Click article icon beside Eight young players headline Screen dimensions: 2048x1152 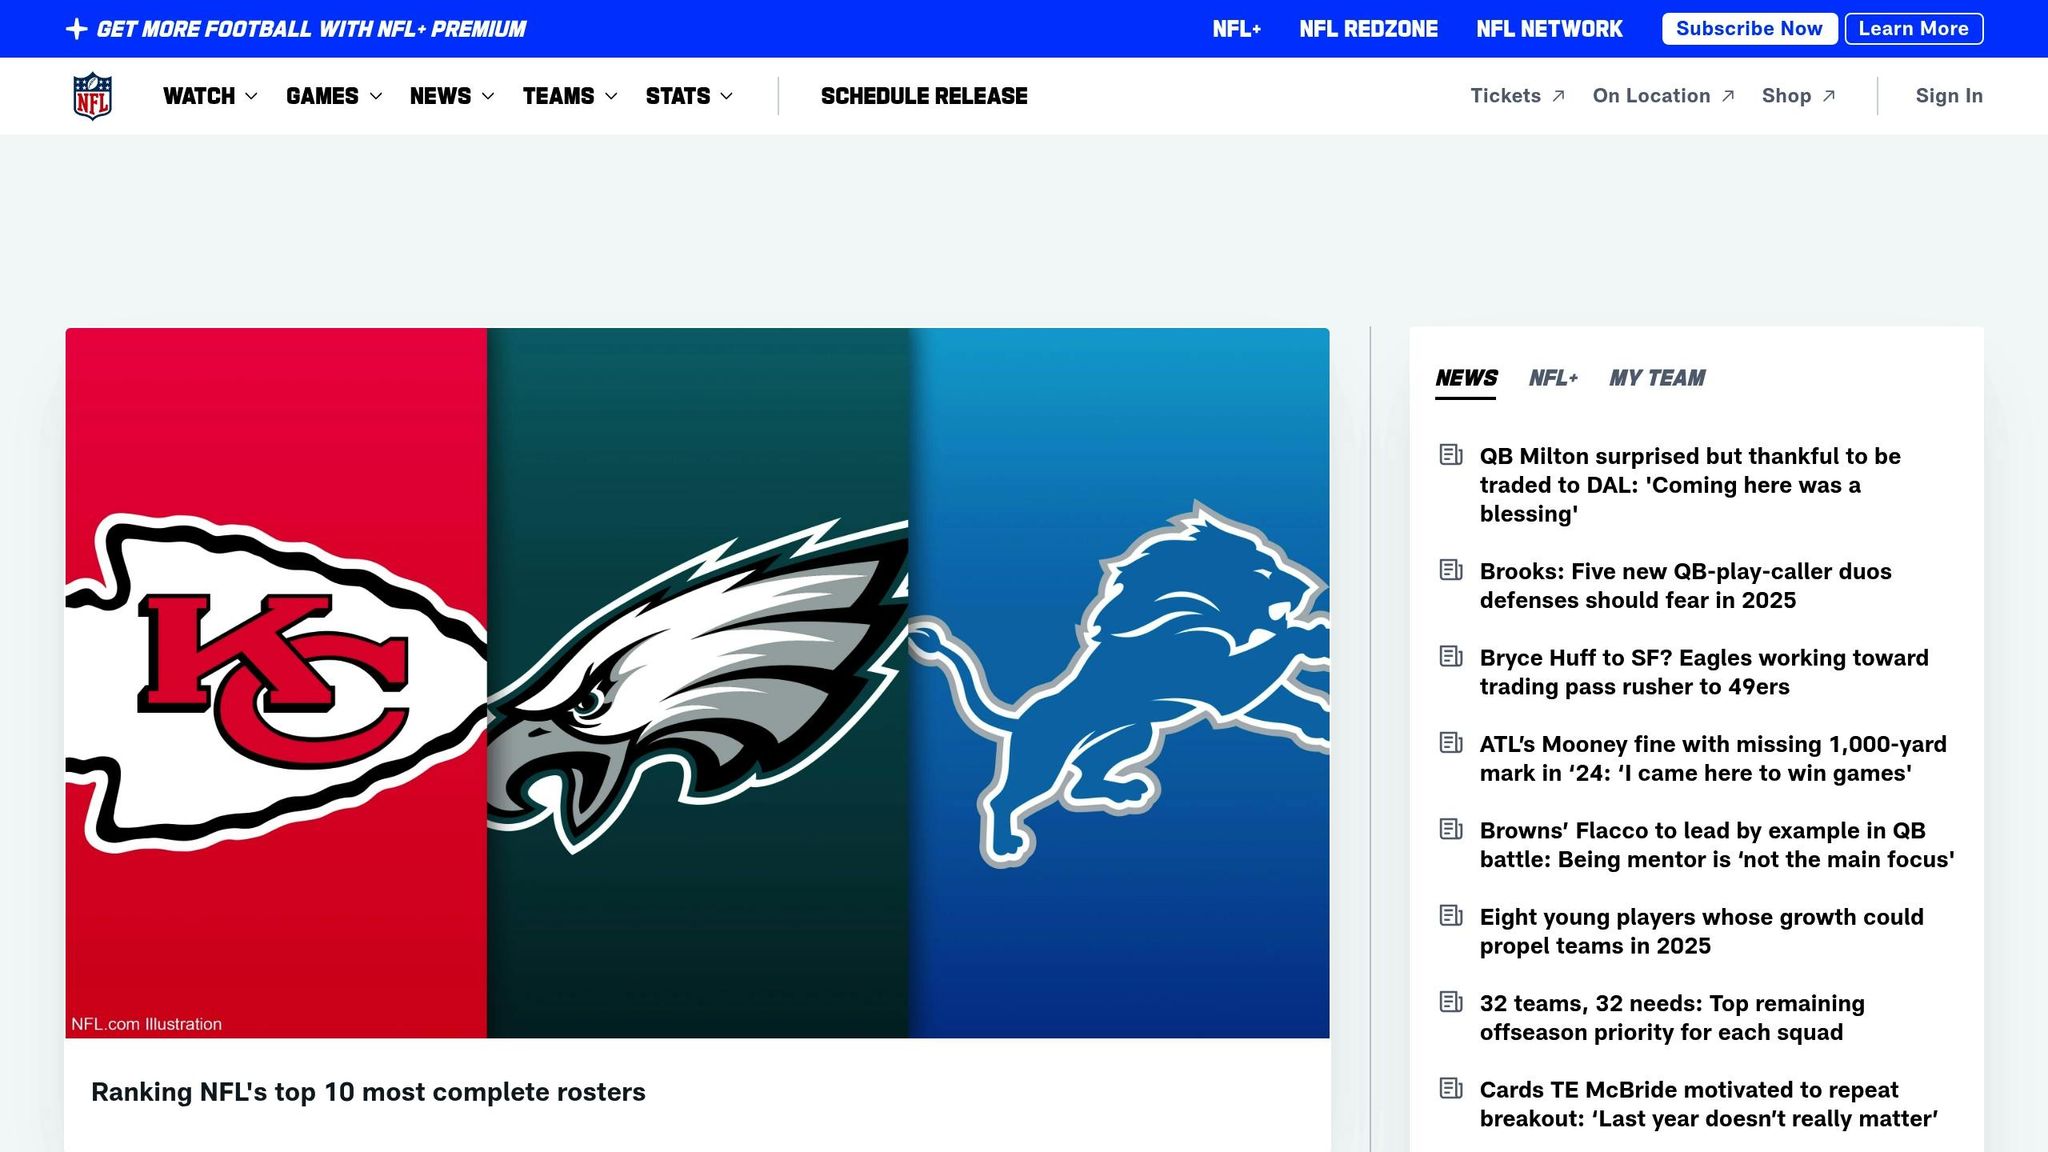tap(1451, 916)
